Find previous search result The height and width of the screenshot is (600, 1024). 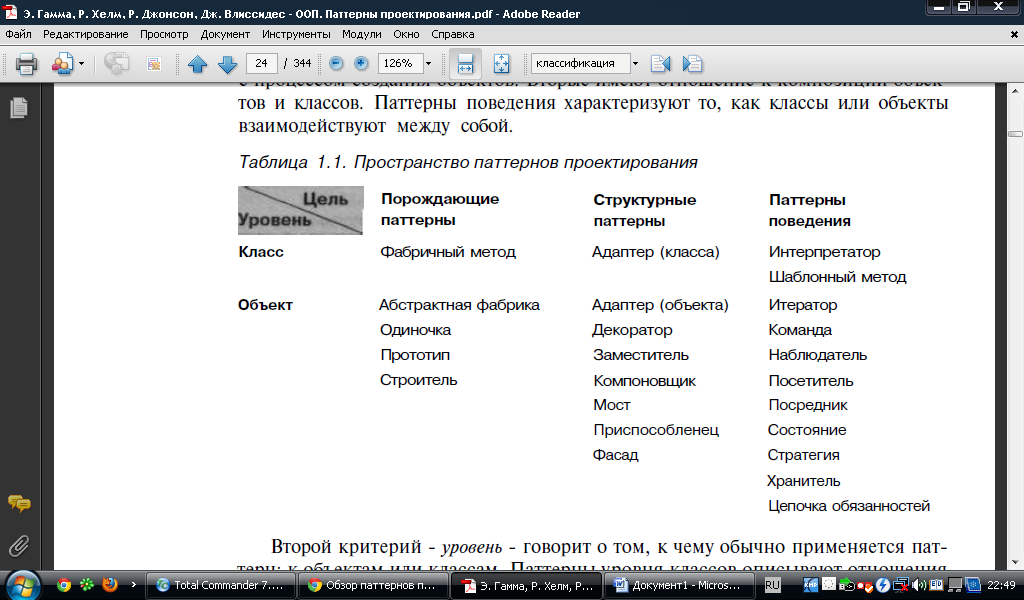pyautogui.click(x=661, y=63)
